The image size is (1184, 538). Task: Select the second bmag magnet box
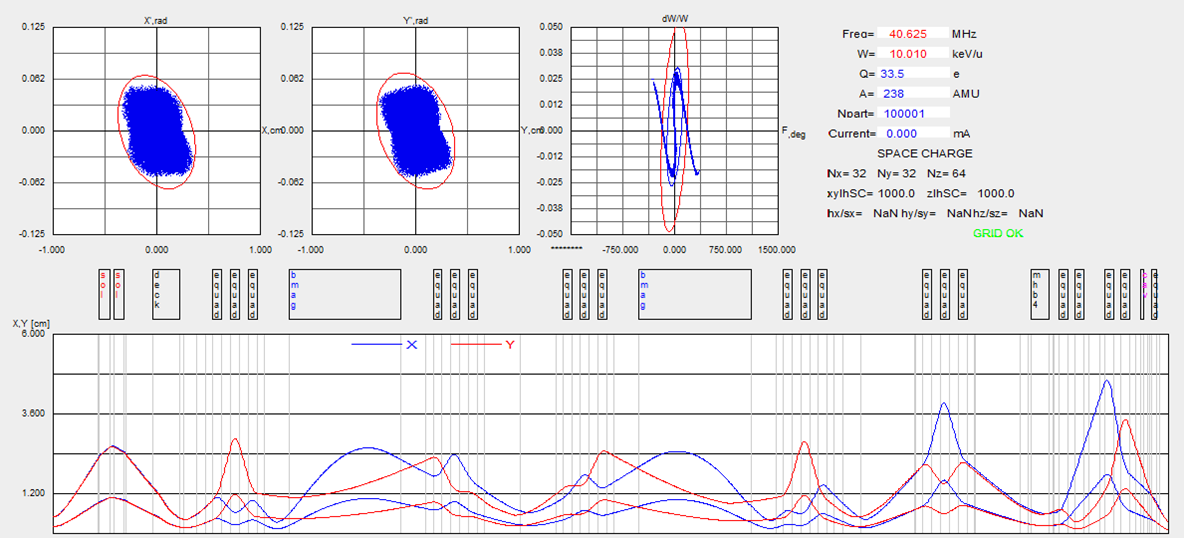694,293
